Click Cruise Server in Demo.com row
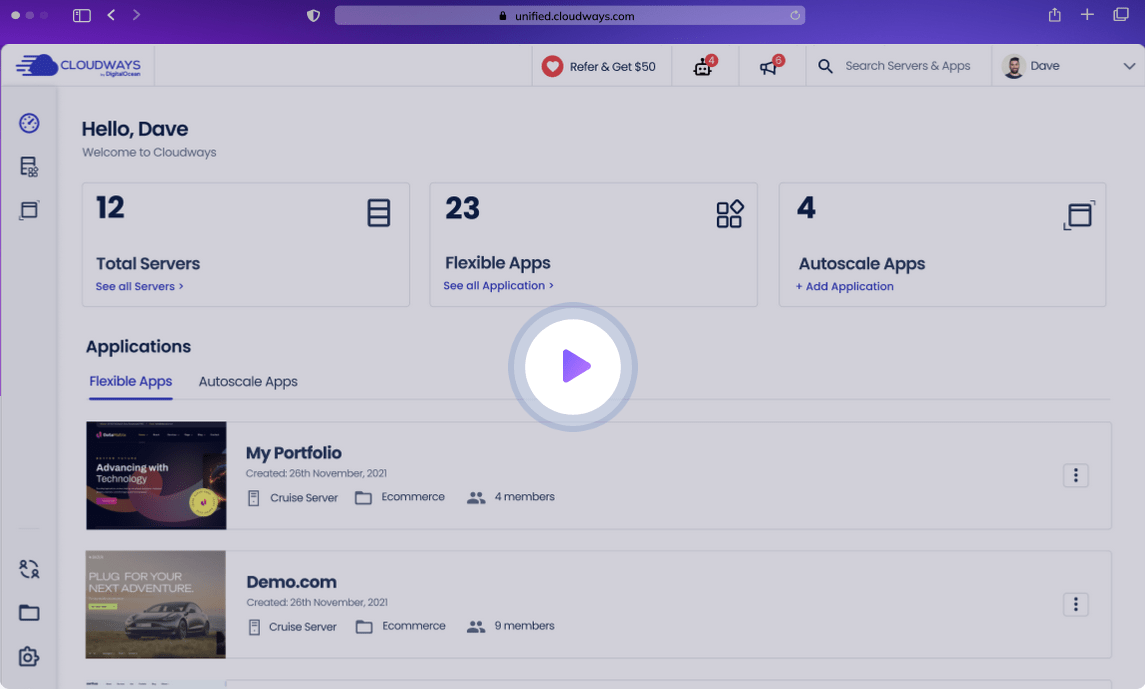1145x689 pixels. pyautogui.click(x=302, y=627)
